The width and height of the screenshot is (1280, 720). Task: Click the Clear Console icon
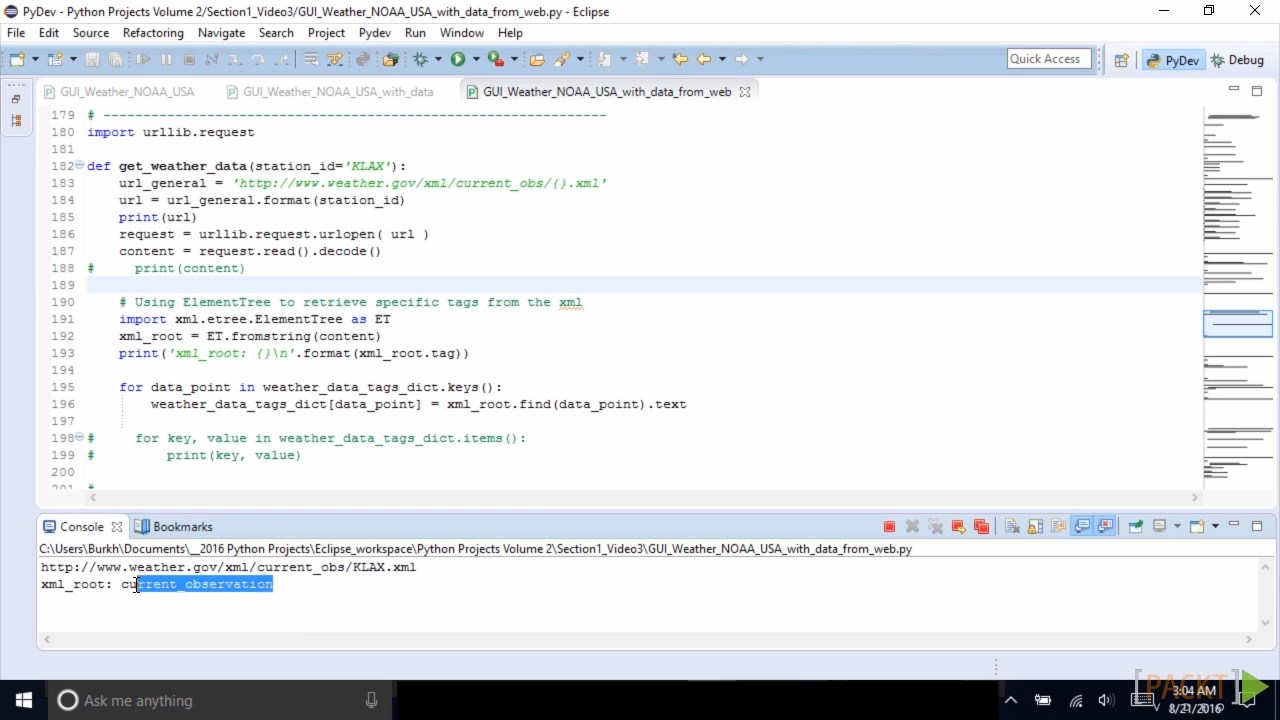coord(1011,526)
